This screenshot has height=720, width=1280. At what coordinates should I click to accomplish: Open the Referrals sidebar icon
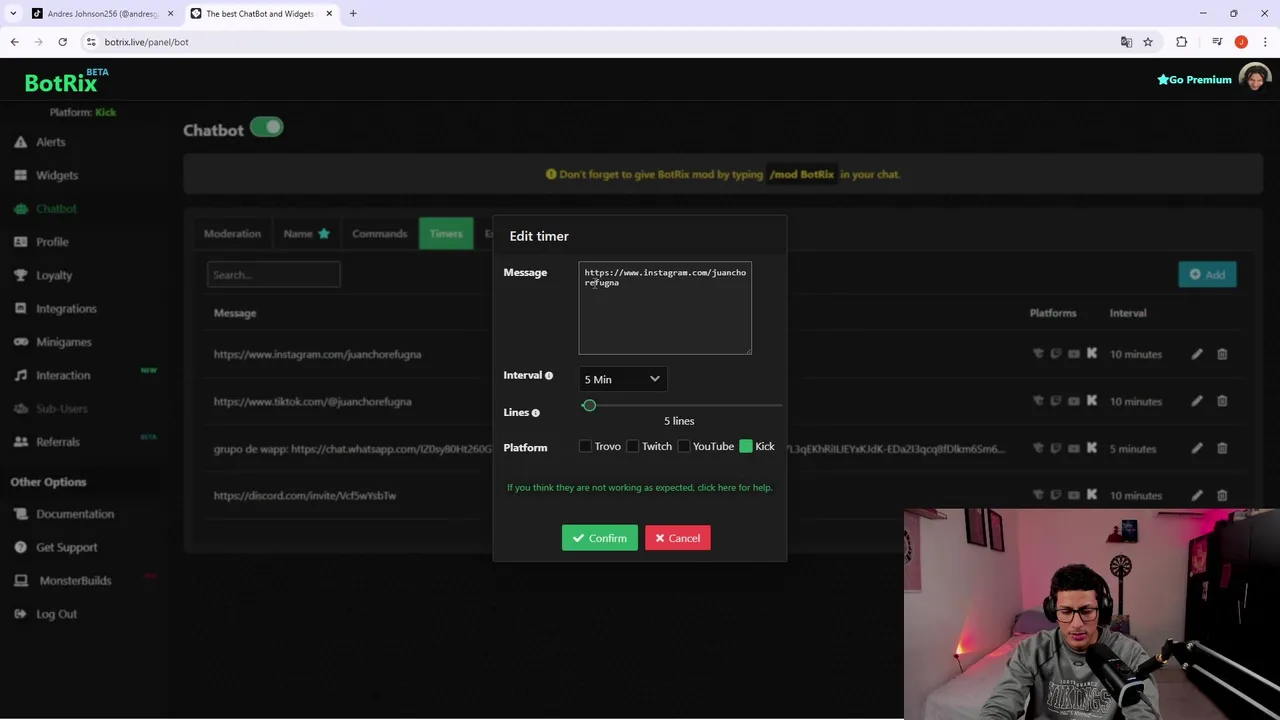[20, 442]
